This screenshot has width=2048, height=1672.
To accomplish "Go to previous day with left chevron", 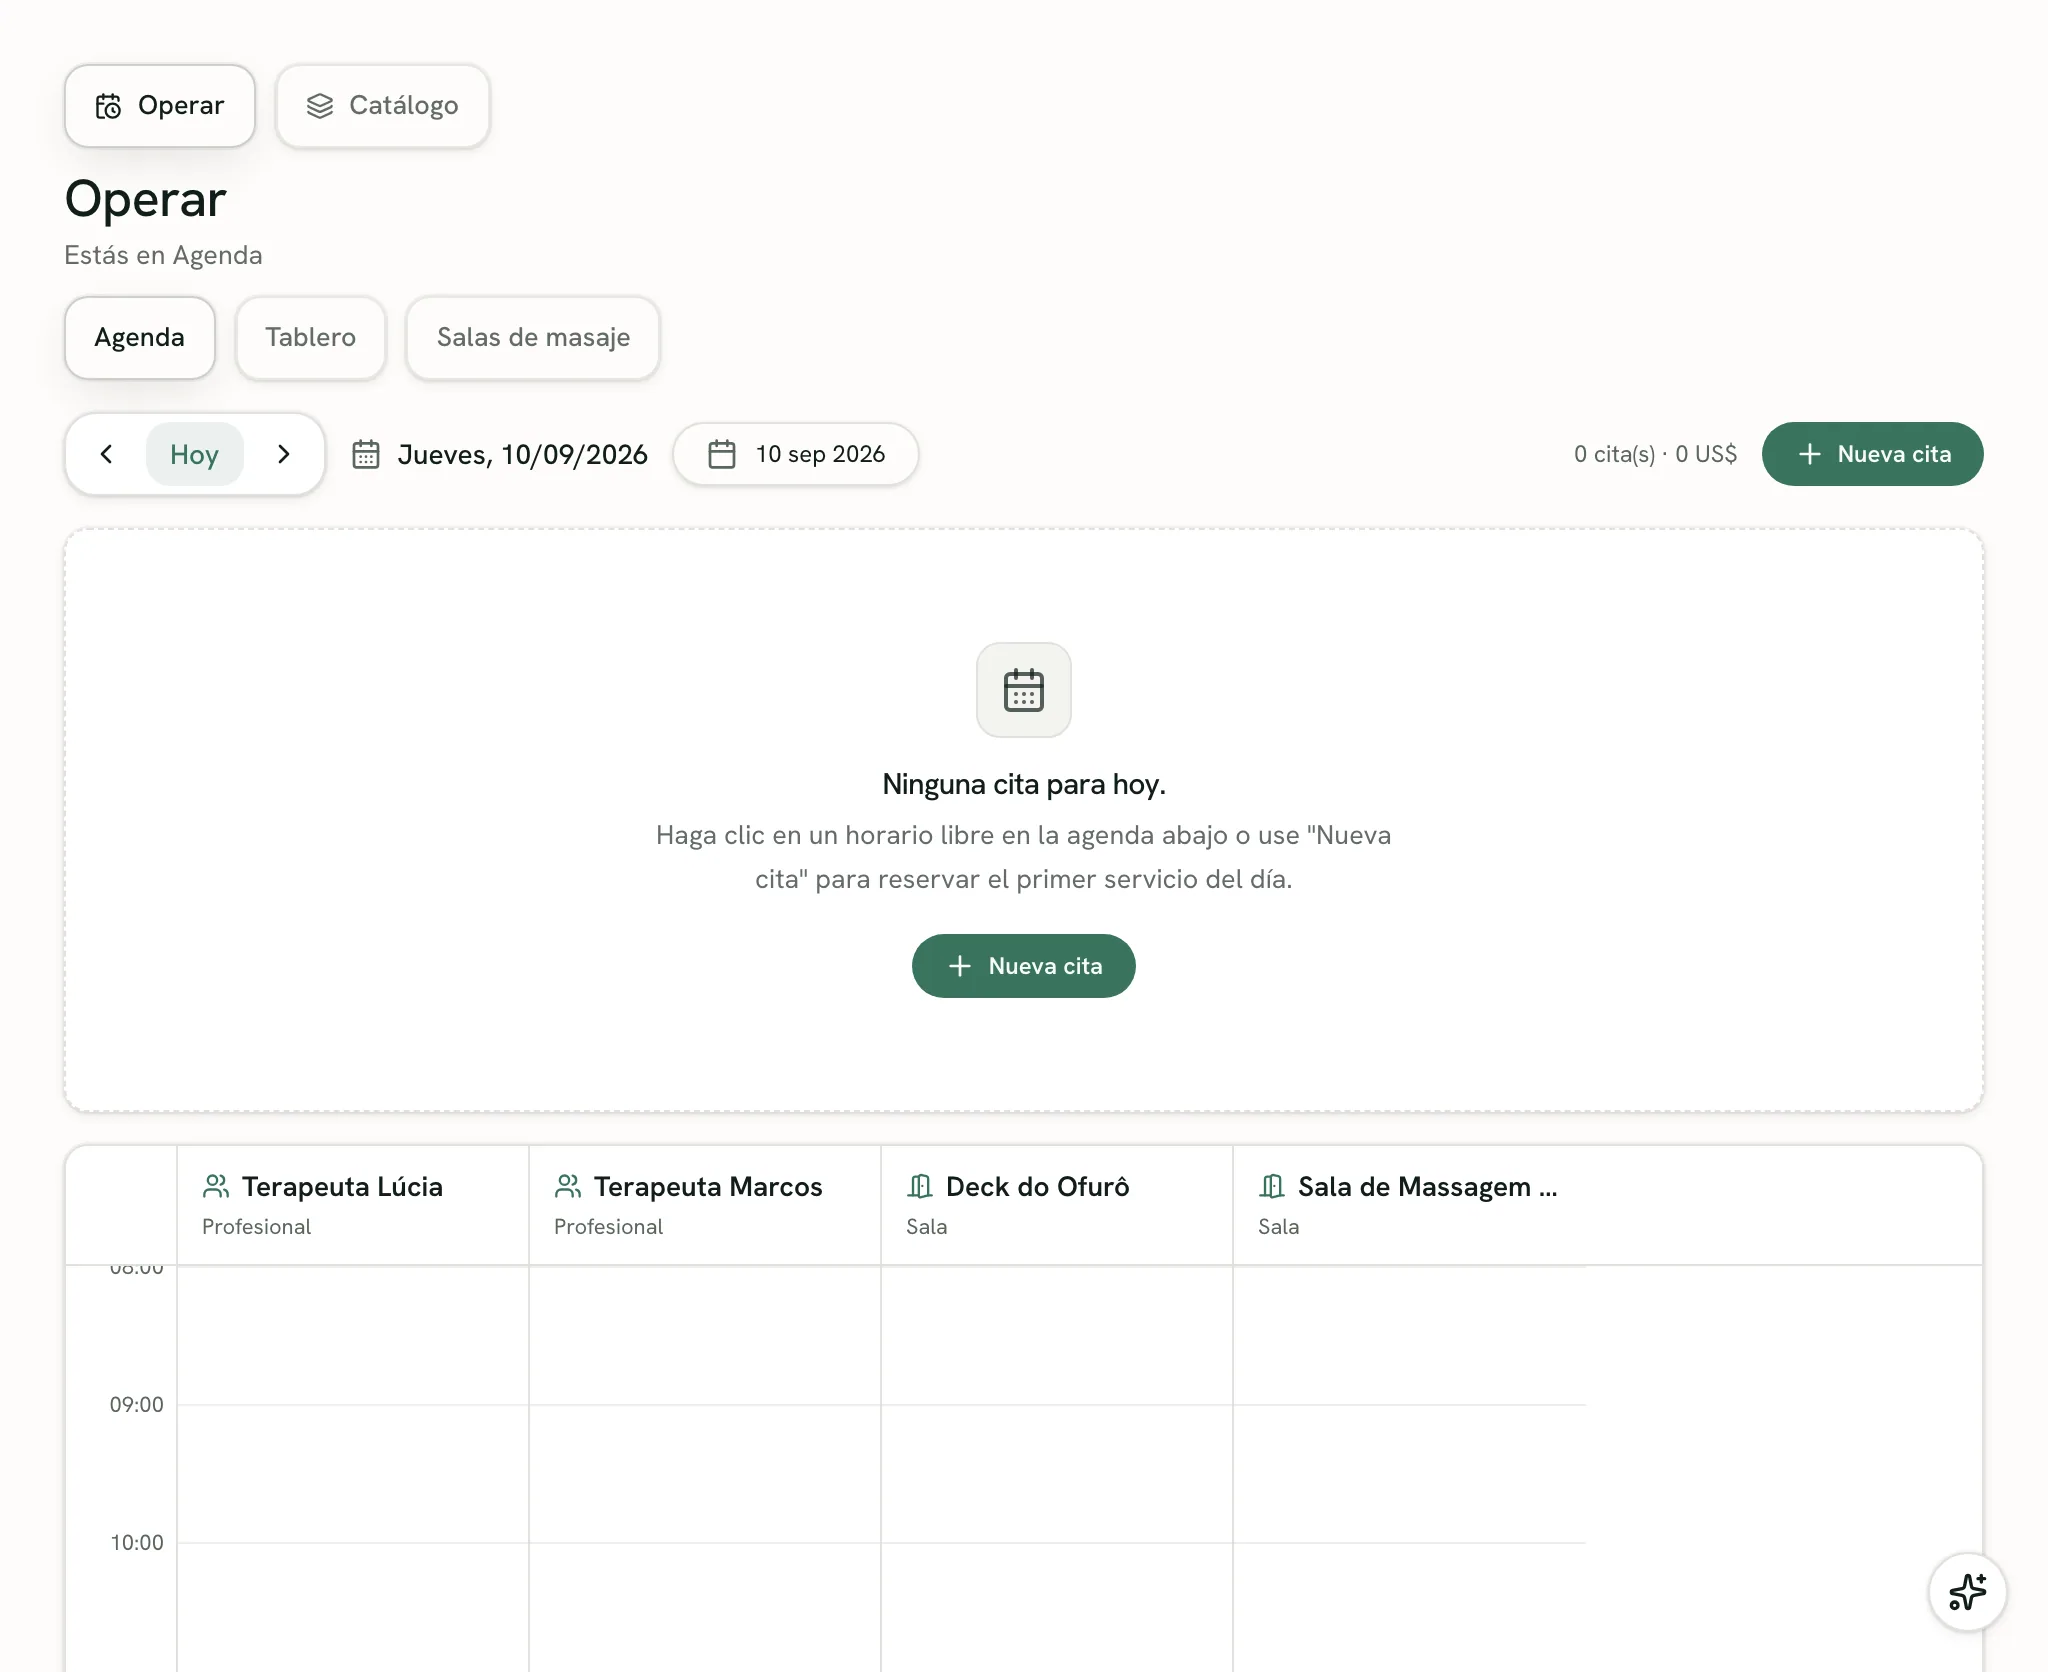I will coord(107,454).
